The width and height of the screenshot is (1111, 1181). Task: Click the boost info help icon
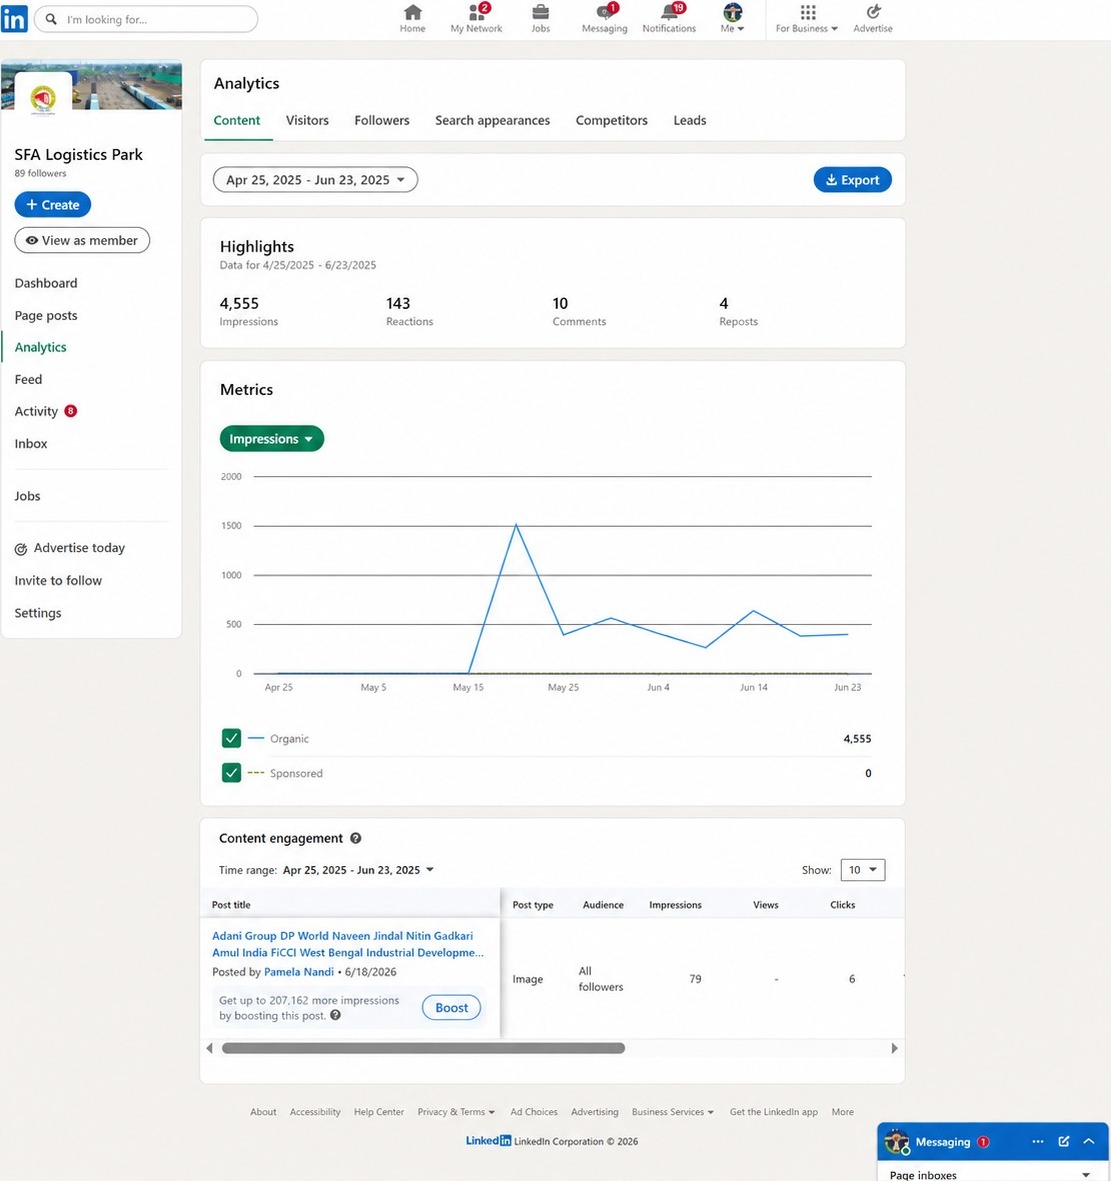336,1015
